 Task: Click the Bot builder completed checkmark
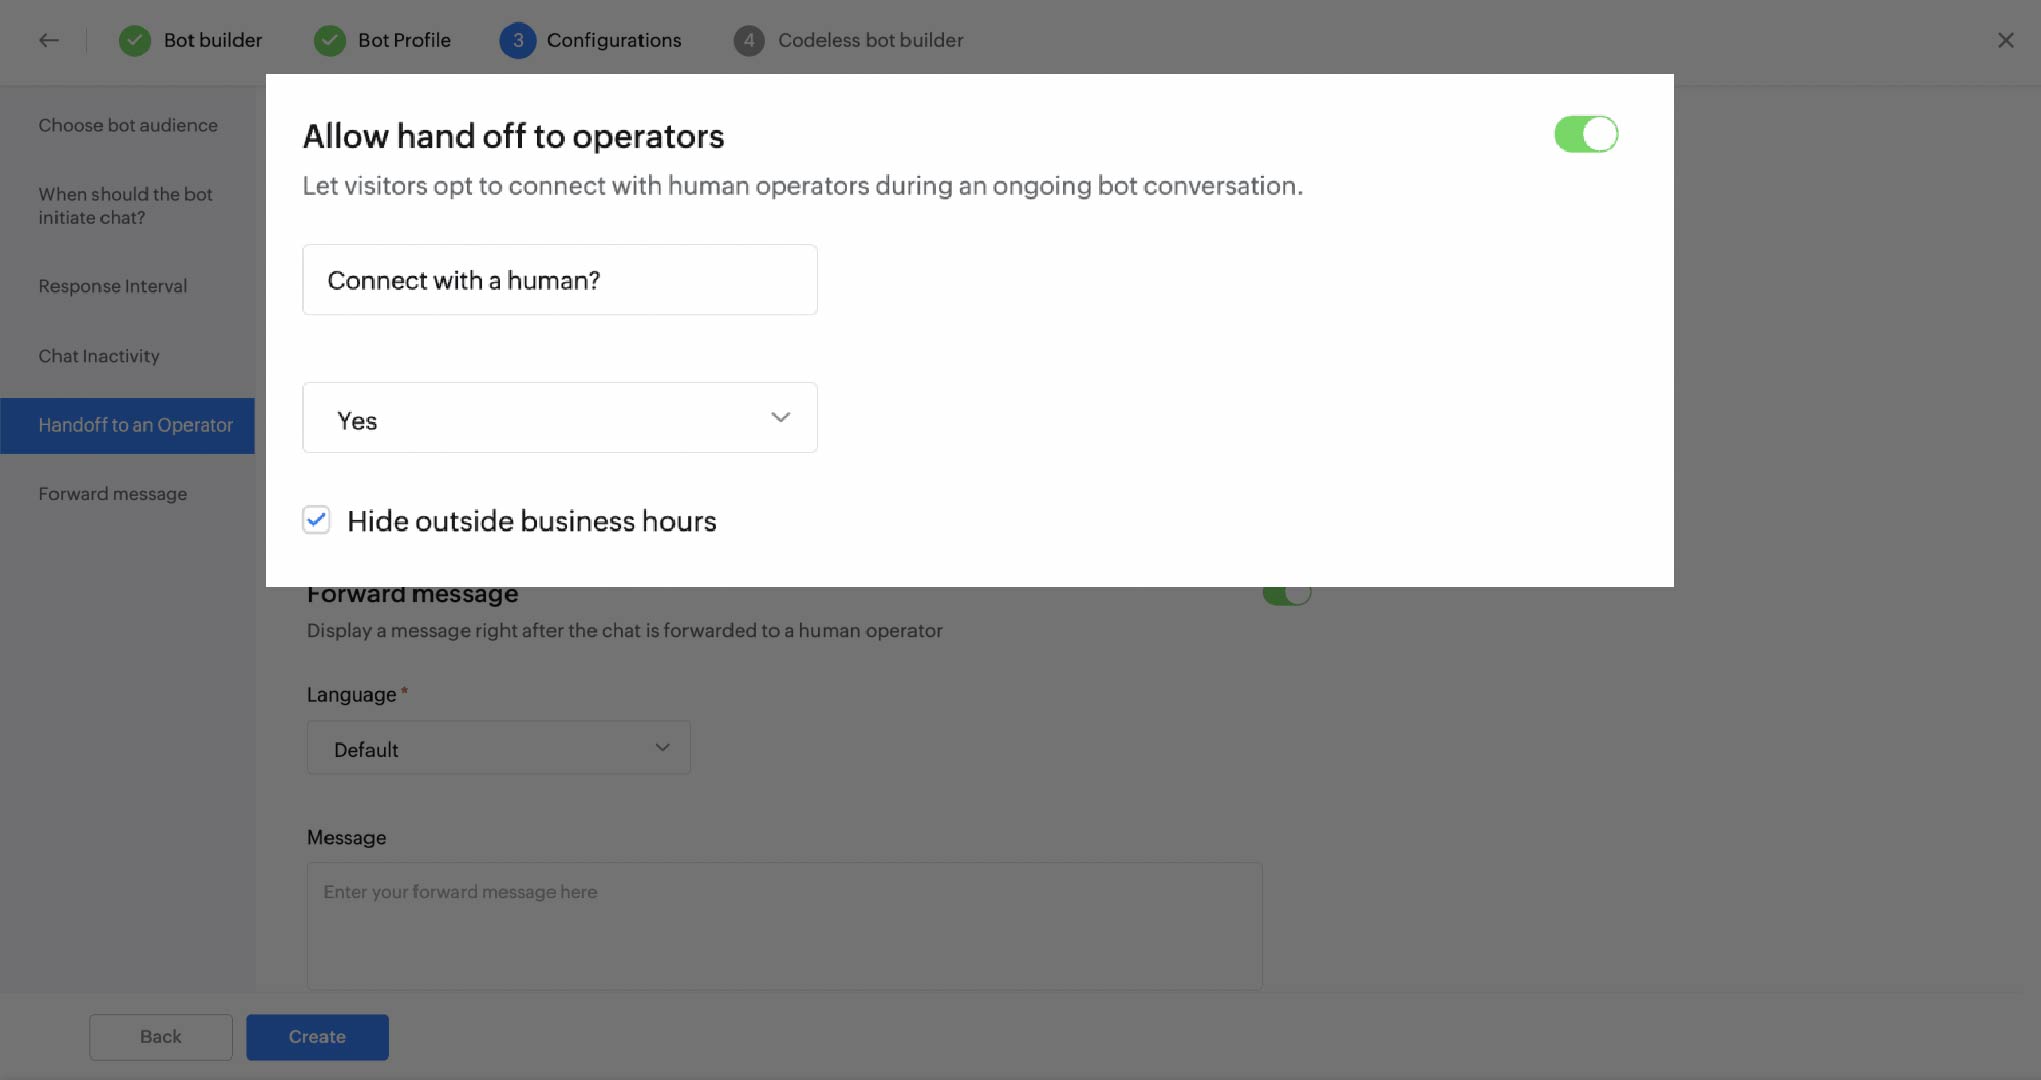(x=134, y=41)
